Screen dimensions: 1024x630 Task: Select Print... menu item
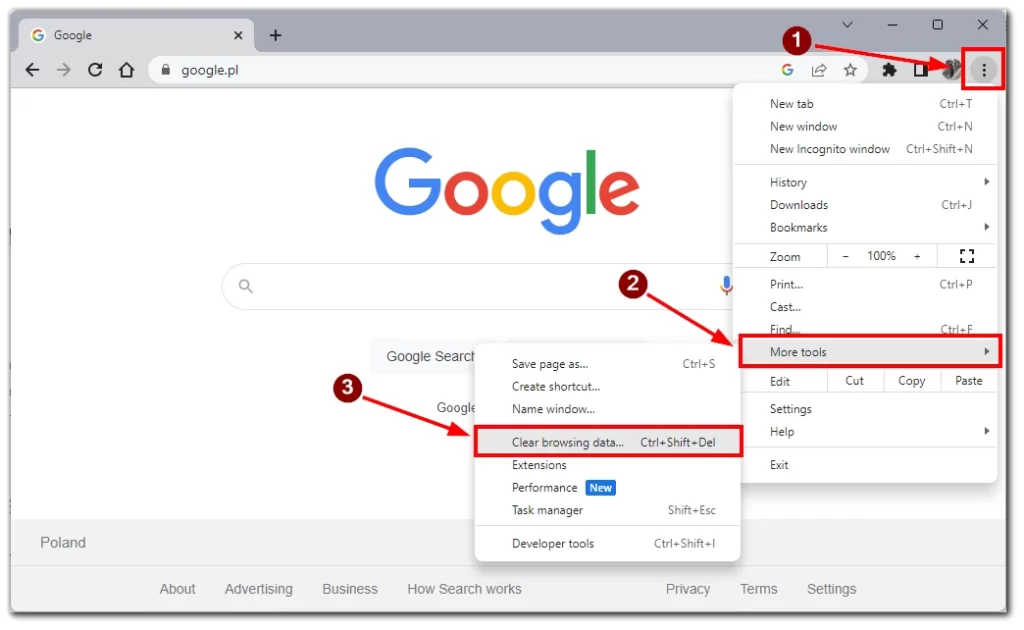pos(865,285)
